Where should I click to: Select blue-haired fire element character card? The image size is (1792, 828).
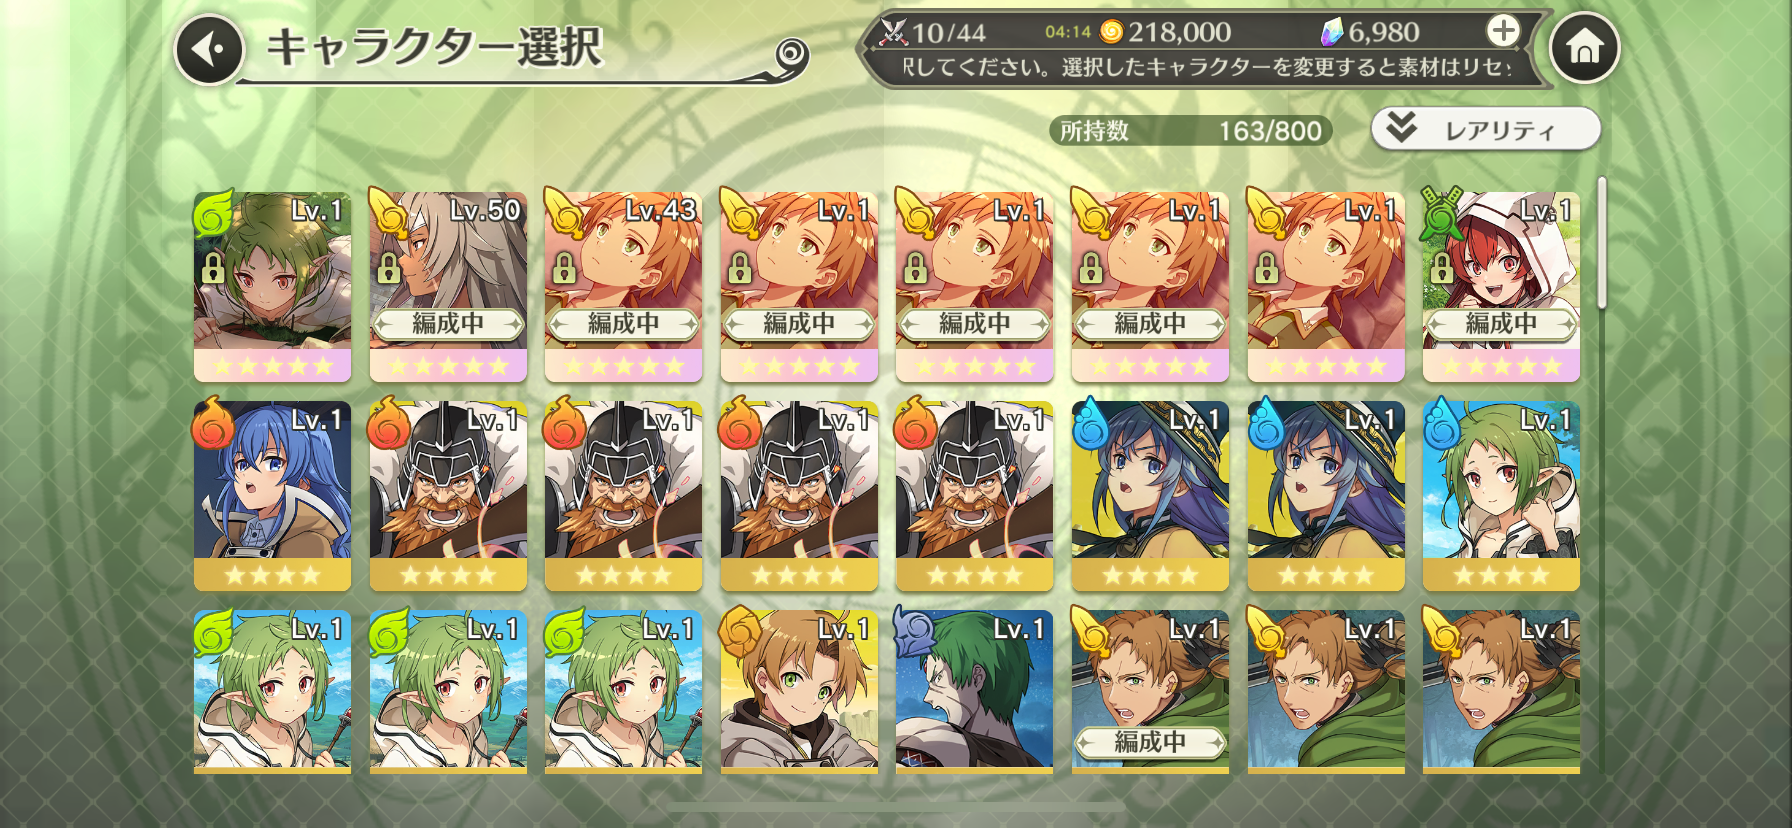point(272,496)
